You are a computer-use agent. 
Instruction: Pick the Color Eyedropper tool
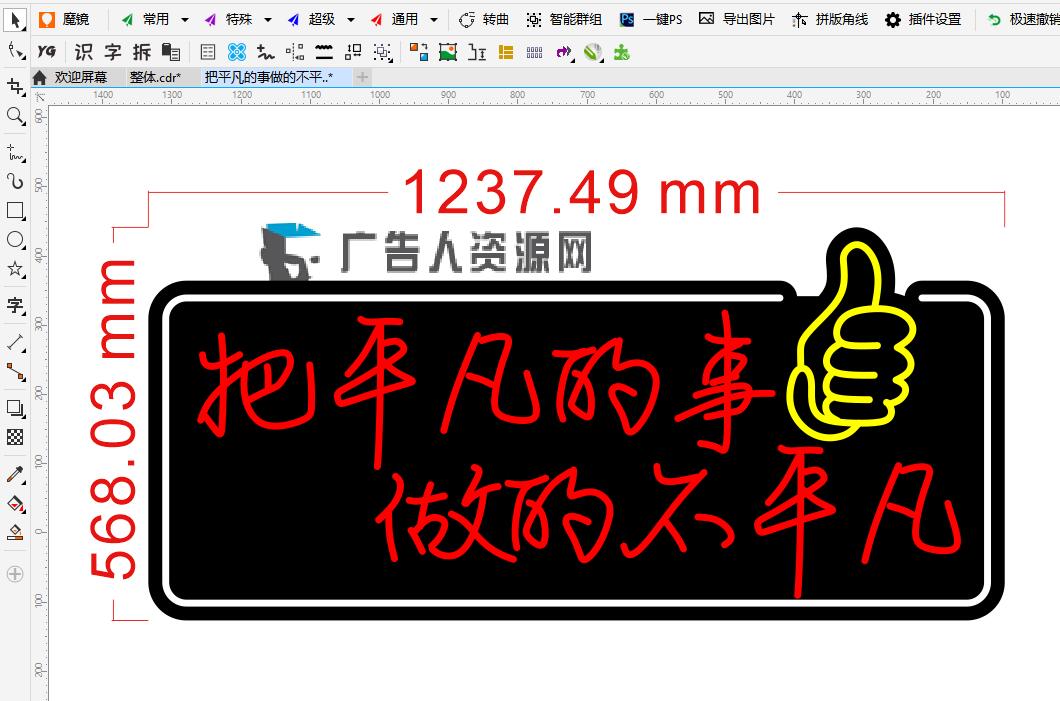[15, 473]
